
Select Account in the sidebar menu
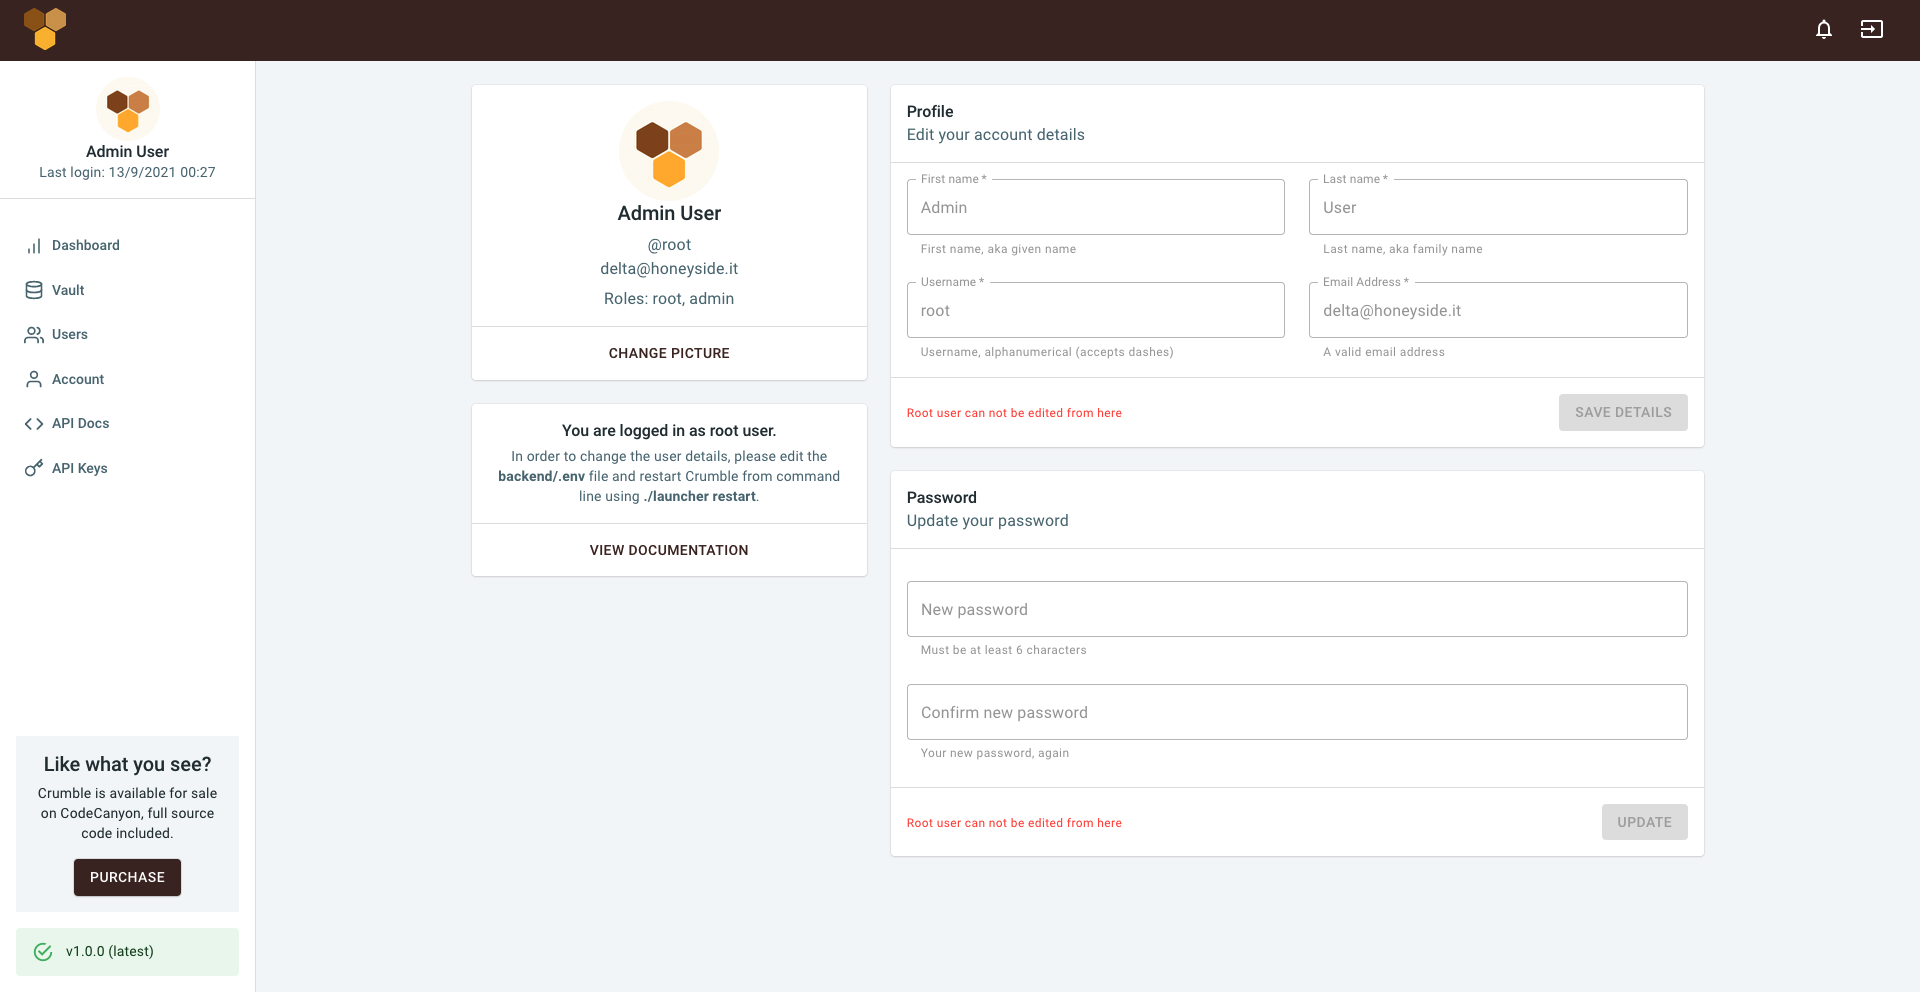[77, 379]
